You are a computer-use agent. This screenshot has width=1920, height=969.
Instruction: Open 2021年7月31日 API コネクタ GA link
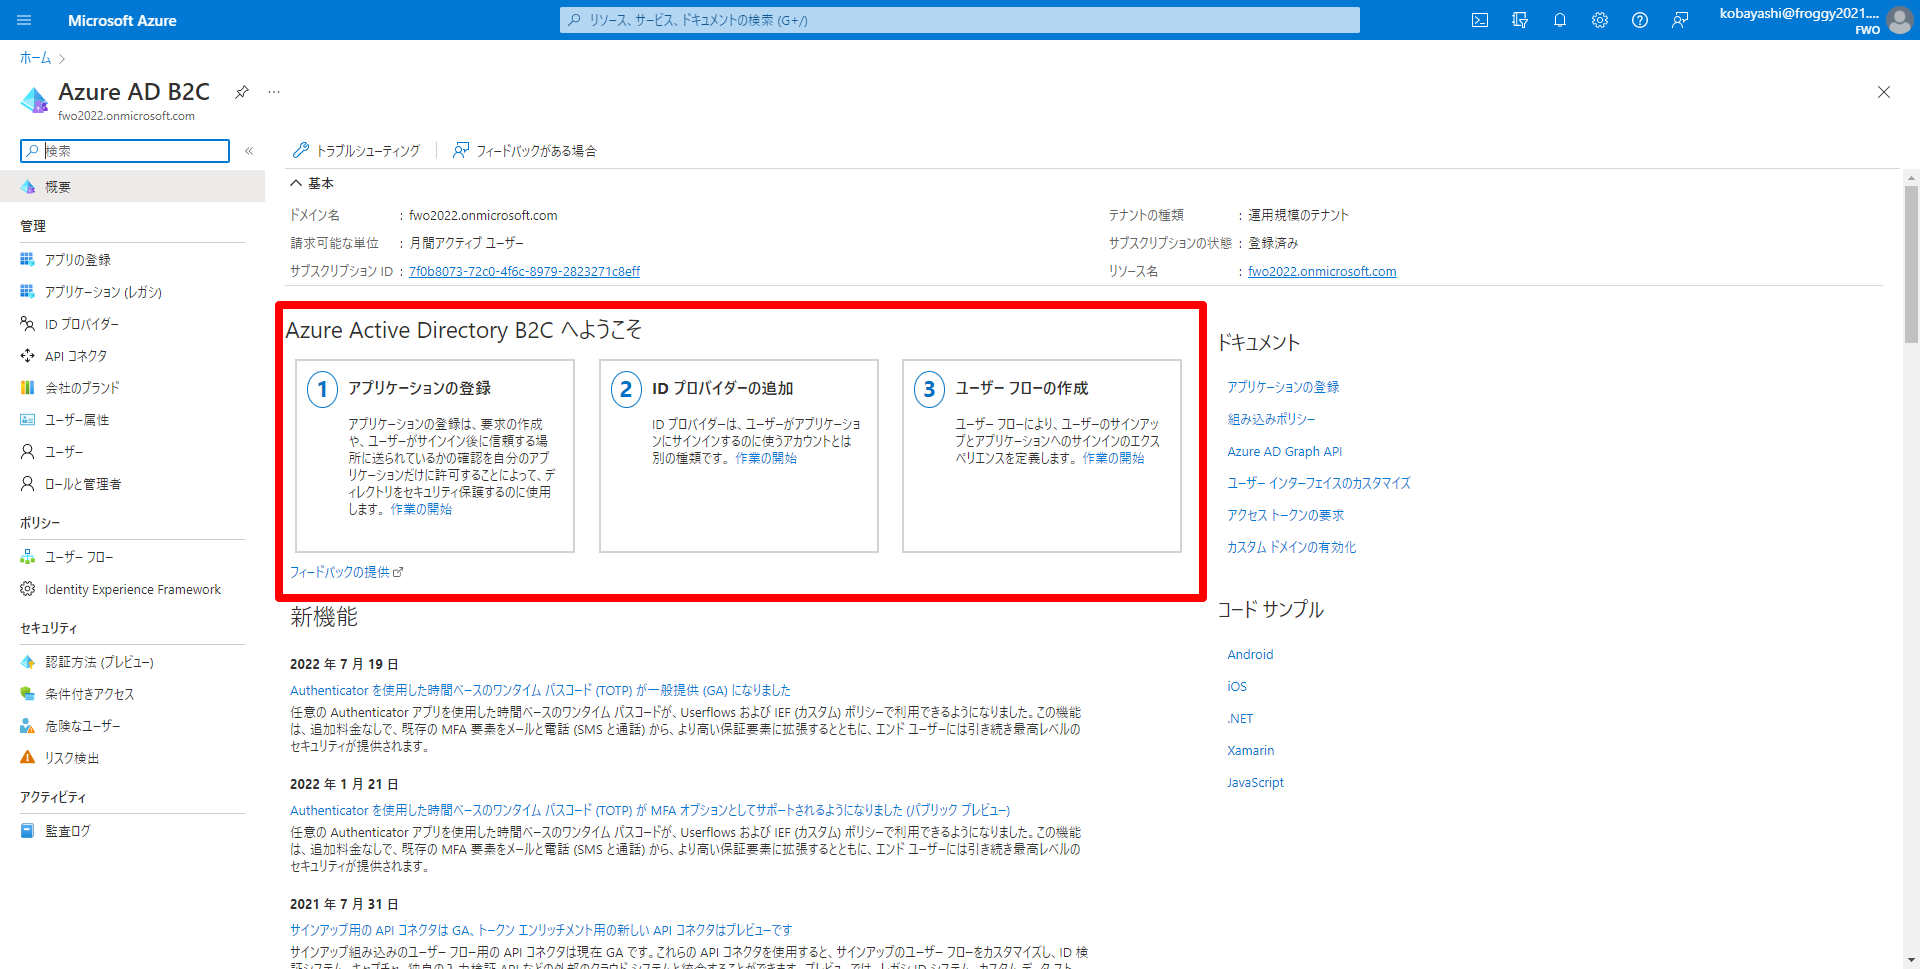point(541,930)
